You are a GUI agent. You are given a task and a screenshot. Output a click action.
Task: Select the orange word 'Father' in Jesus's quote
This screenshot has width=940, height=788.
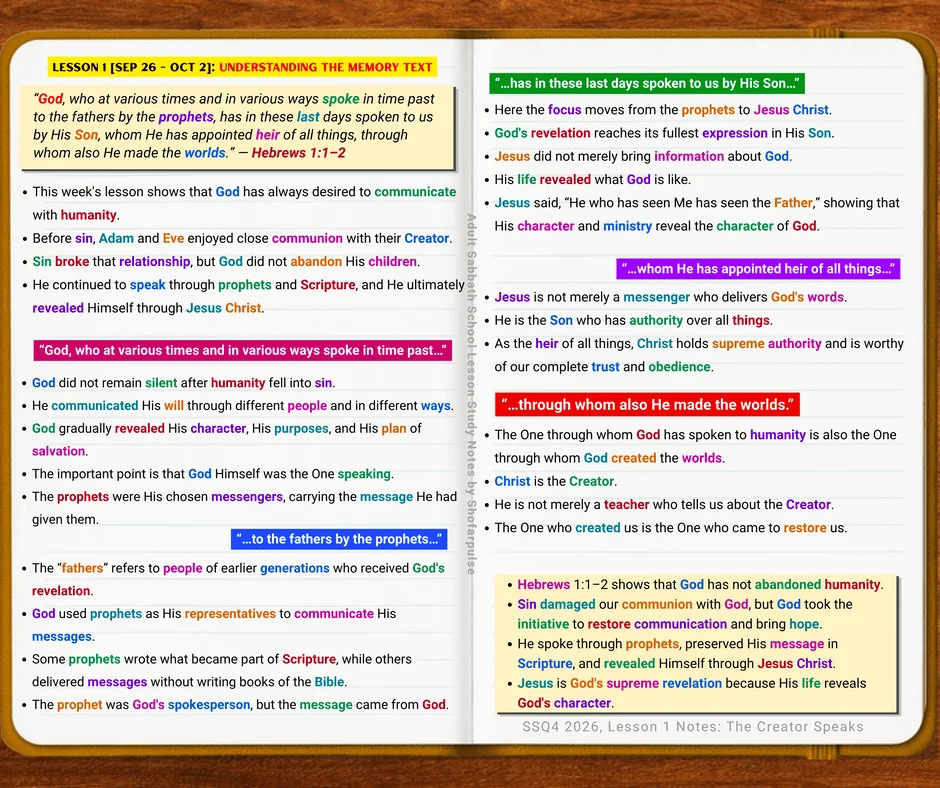coord(793,203)
